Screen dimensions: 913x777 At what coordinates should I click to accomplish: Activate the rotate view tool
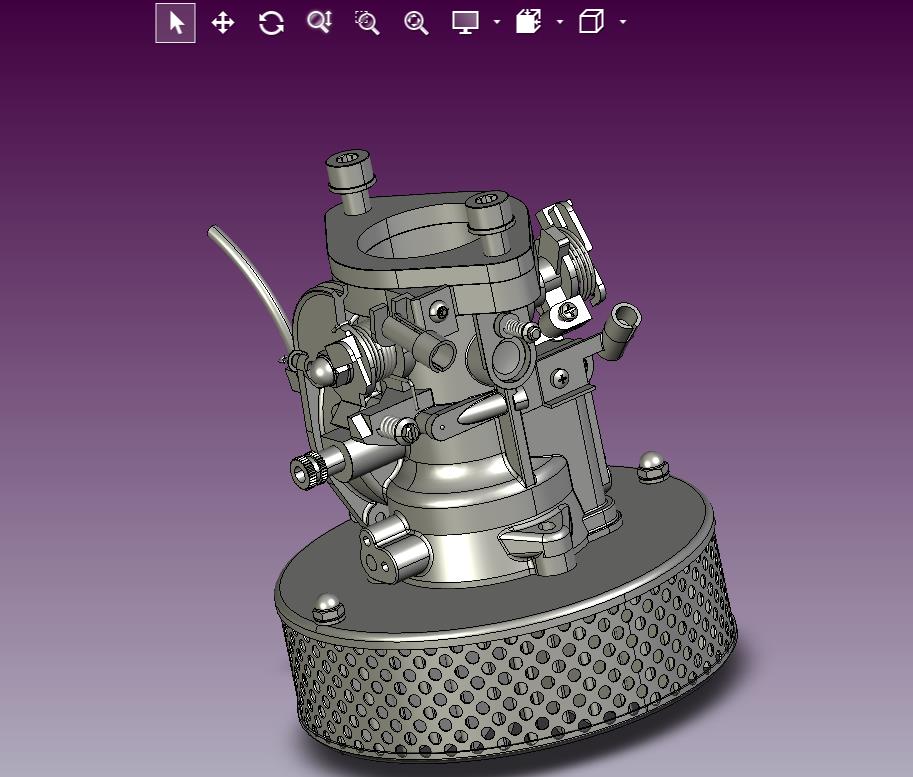pyautogui.click(x=271, y=23)
